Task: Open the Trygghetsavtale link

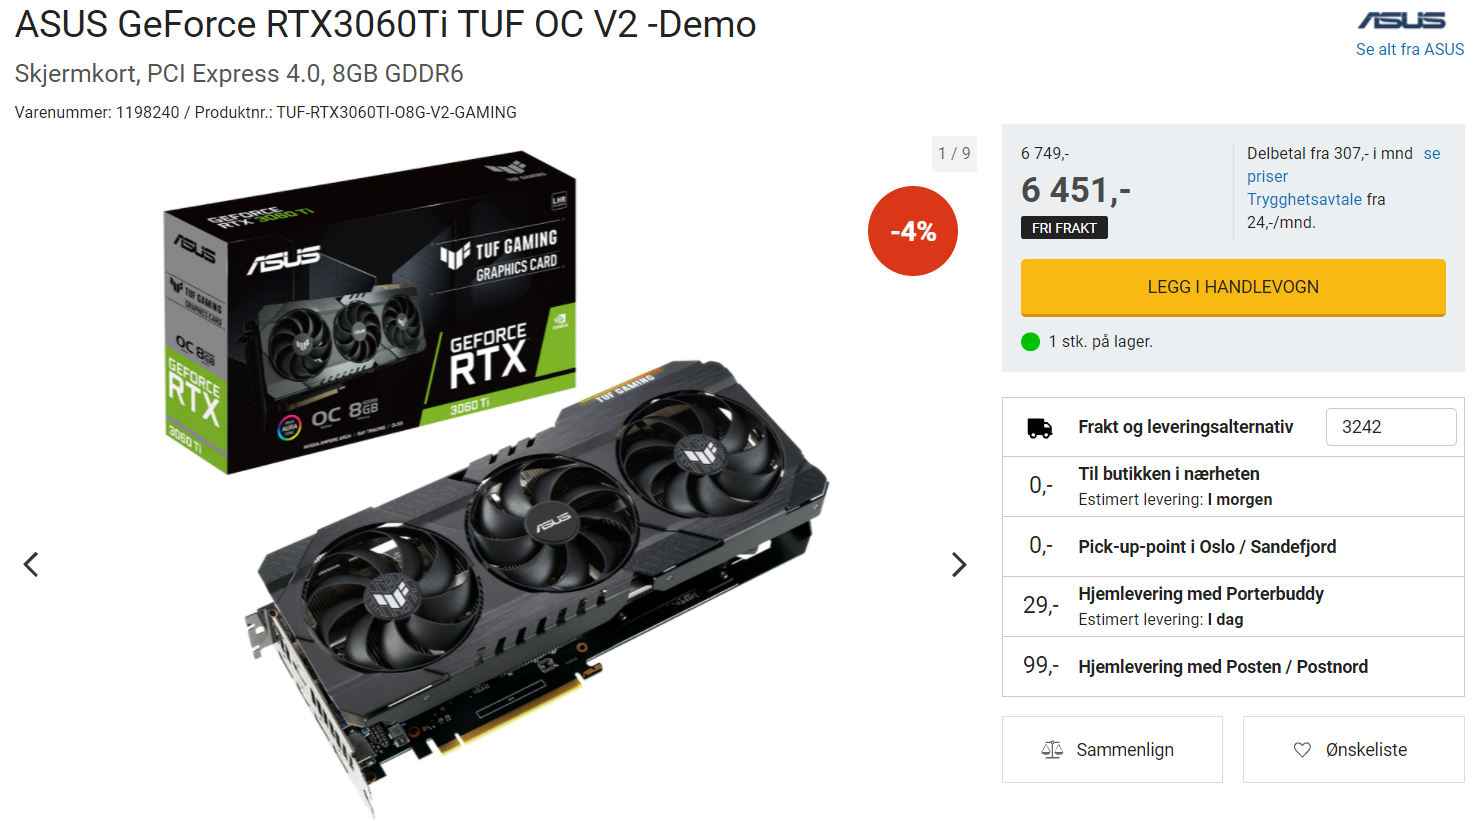Action: (1304, 199)
